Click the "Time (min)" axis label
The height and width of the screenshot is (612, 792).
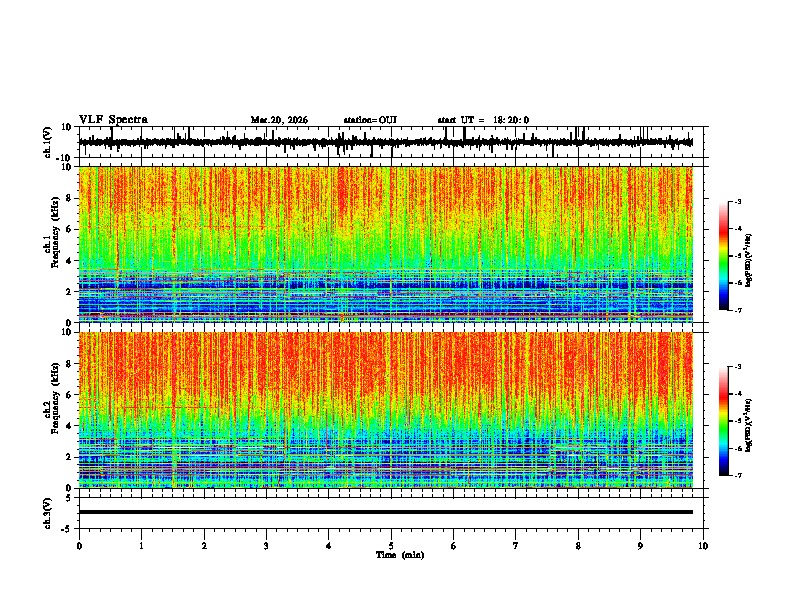(400, 555)
